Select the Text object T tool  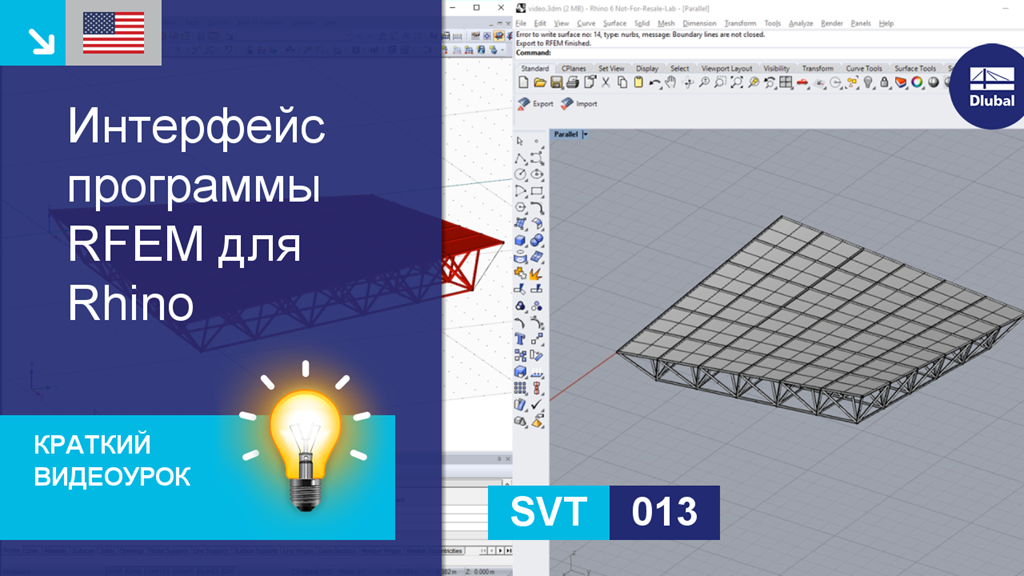[520, 339]
